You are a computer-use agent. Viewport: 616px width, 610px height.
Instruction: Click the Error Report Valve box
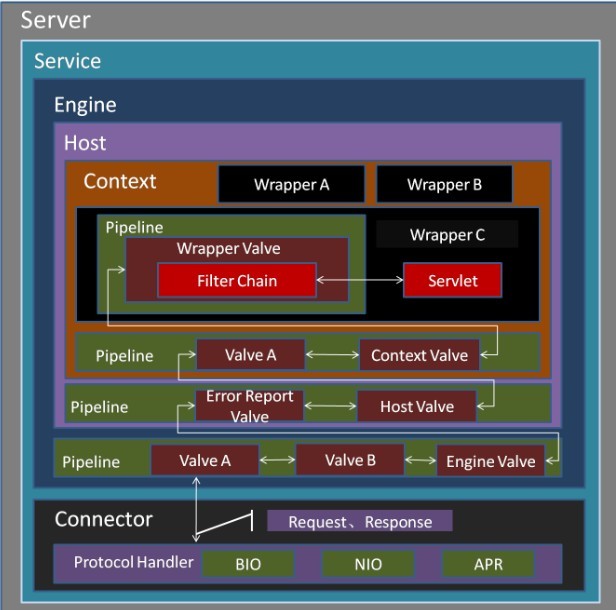[x=250, y=406]
